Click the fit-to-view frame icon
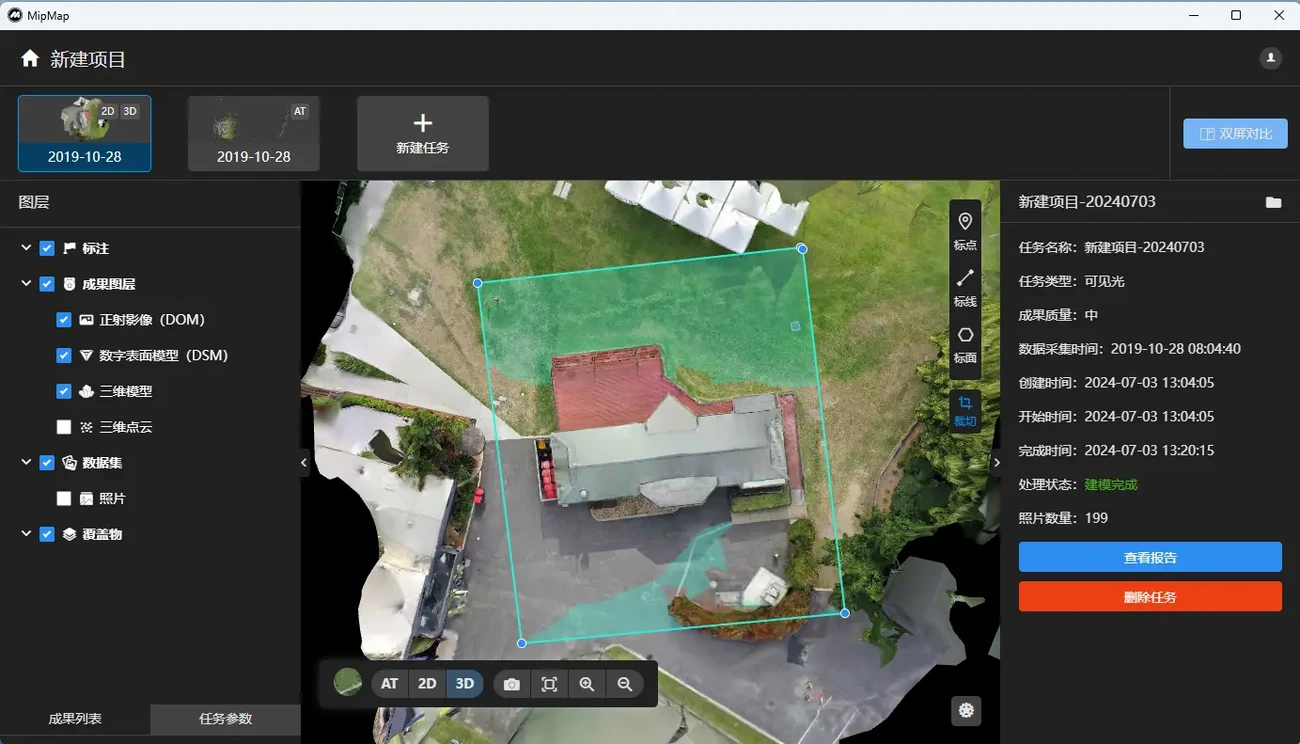Screen dimensions: 1300x744 click(549, 684)
